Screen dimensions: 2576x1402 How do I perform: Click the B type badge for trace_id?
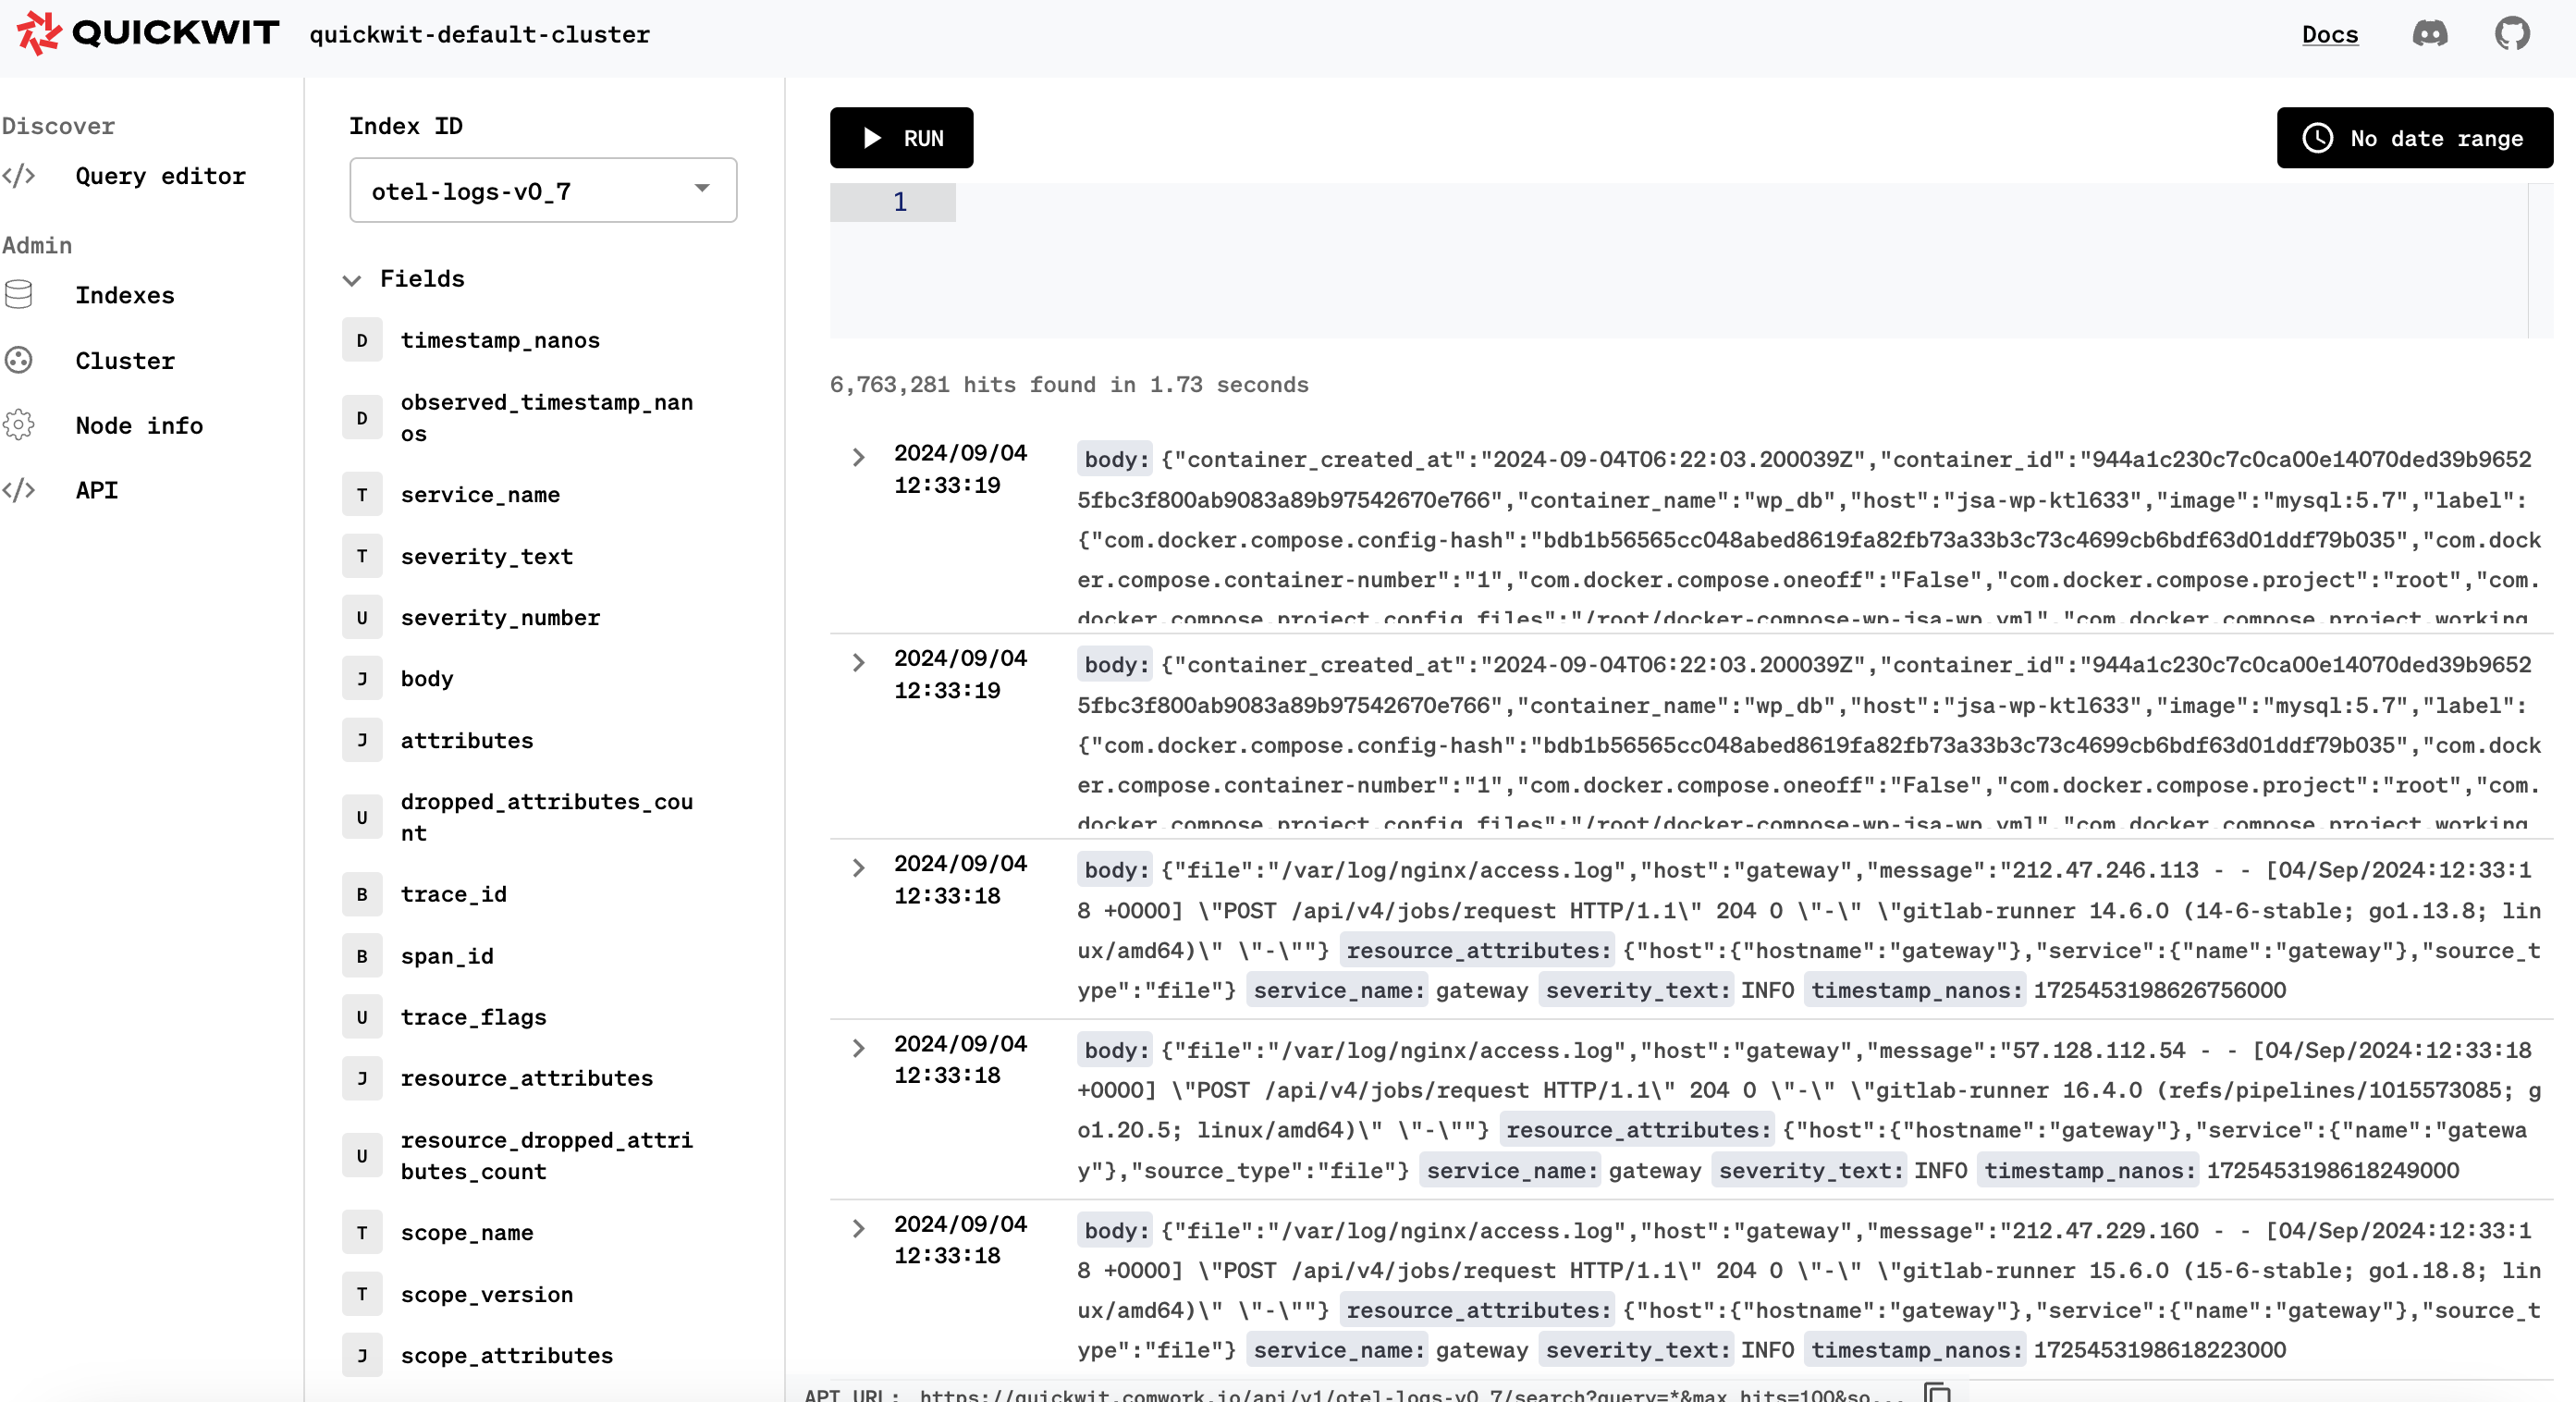coord(362,894)
